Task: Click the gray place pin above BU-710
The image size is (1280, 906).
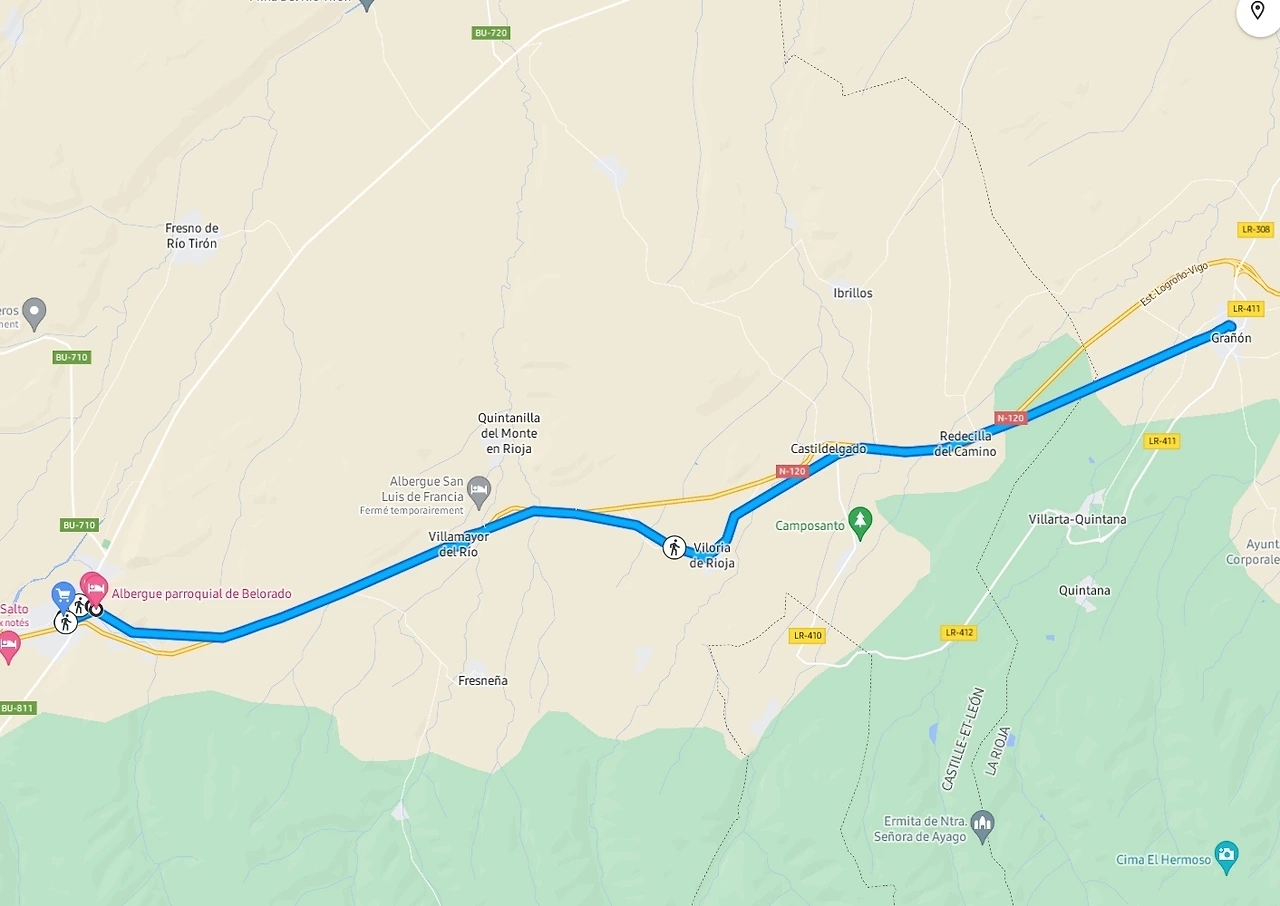Action: point(35,313)
